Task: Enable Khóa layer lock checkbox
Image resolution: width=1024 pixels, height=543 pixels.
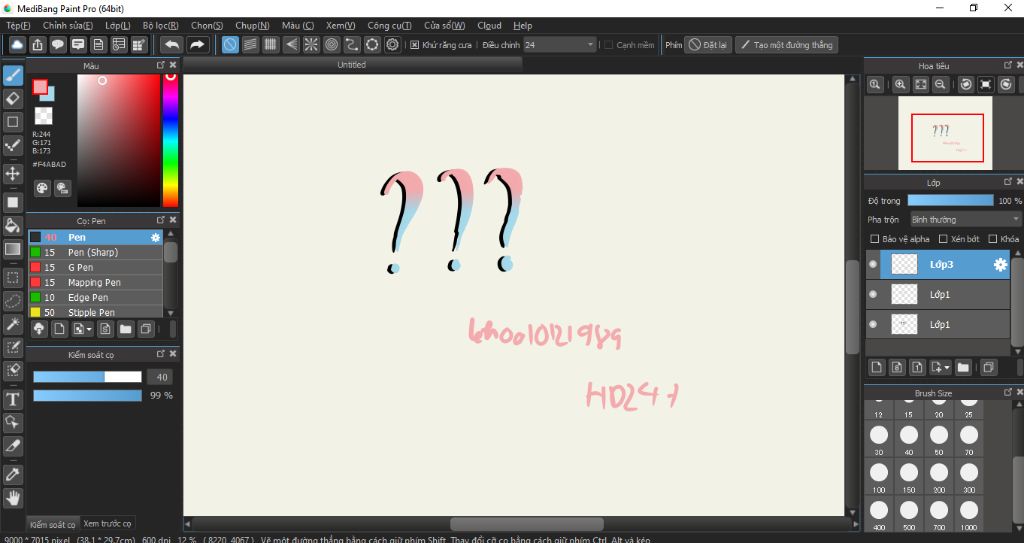Action: [993, 239]
